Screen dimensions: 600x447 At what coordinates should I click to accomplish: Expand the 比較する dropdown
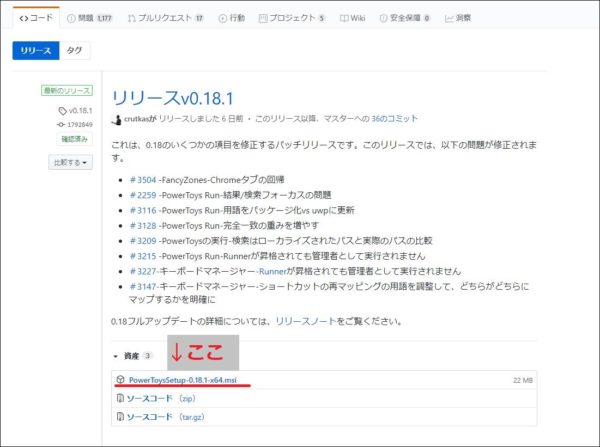69,162
